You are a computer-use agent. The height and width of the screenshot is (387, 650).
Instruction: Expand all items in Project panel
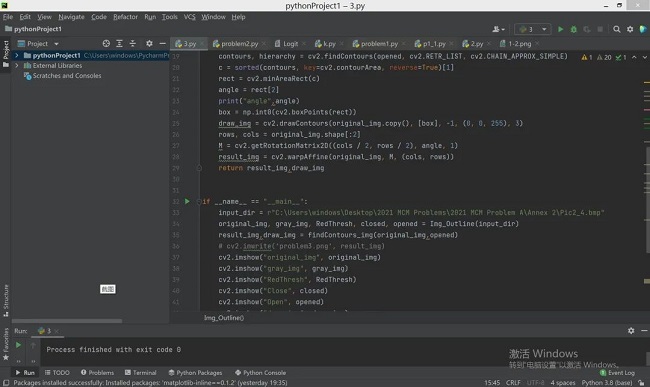coord(119,44)
